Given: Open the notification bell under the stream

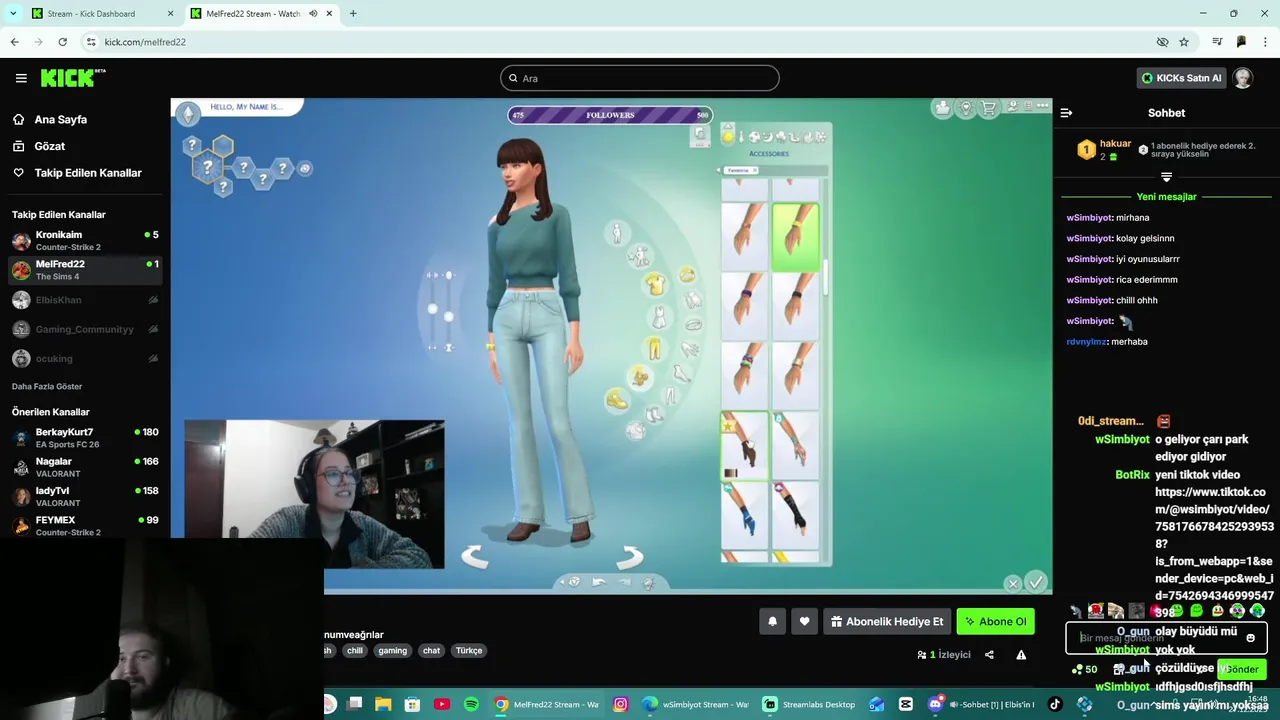Looking at the screenshot, I should click(772, 621).
